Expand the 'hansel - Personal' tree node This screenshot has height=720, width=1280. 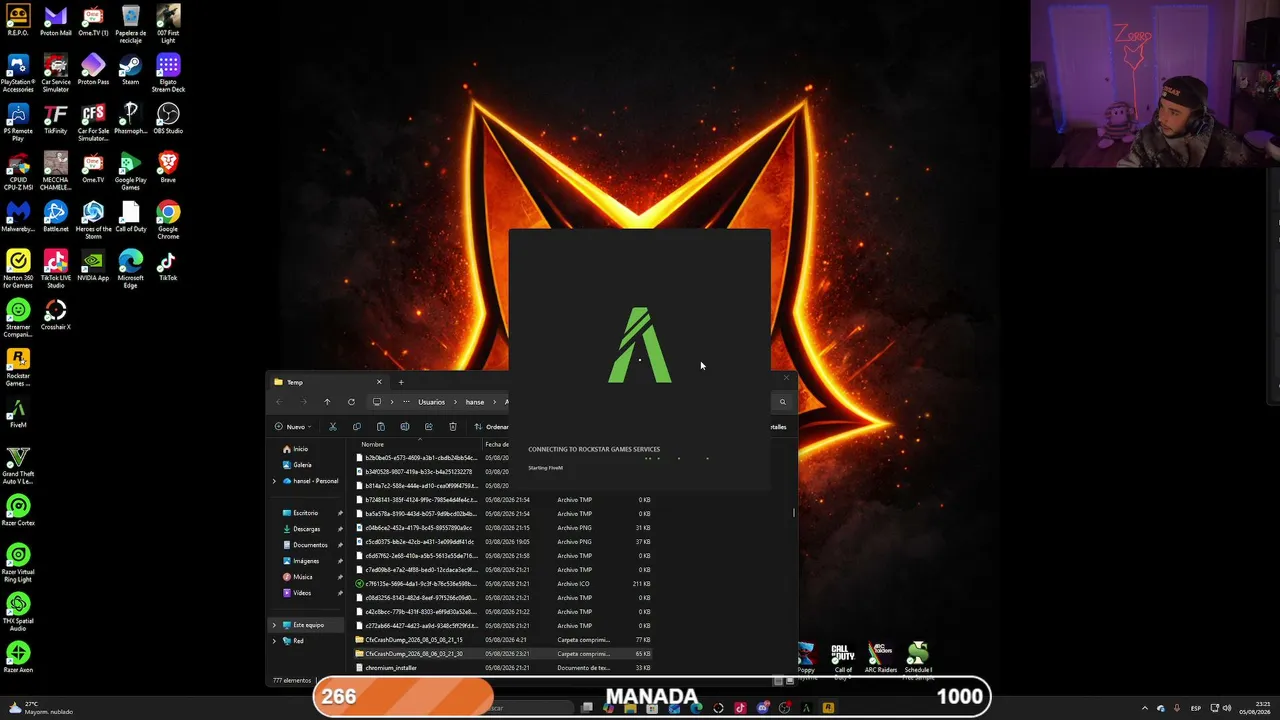[274, 481]
